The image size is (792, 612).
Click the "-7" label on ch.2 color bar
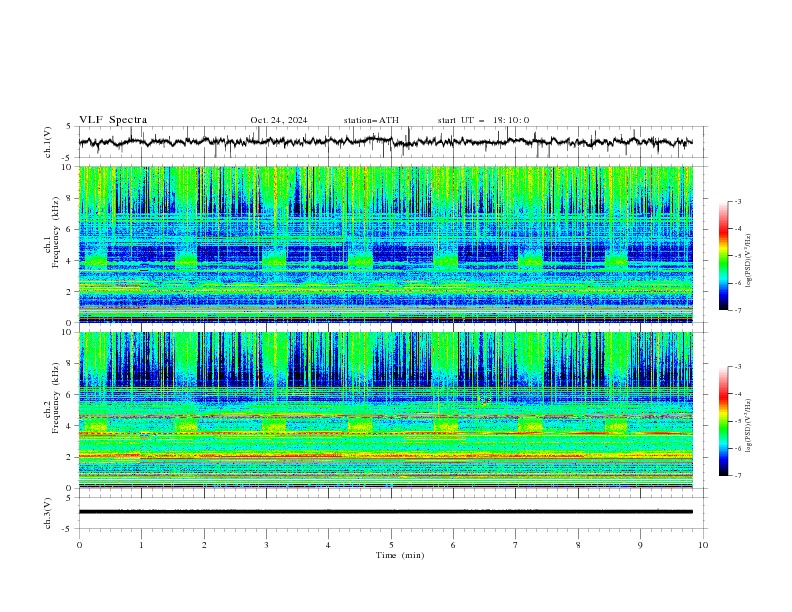click(x=737, y=476)
